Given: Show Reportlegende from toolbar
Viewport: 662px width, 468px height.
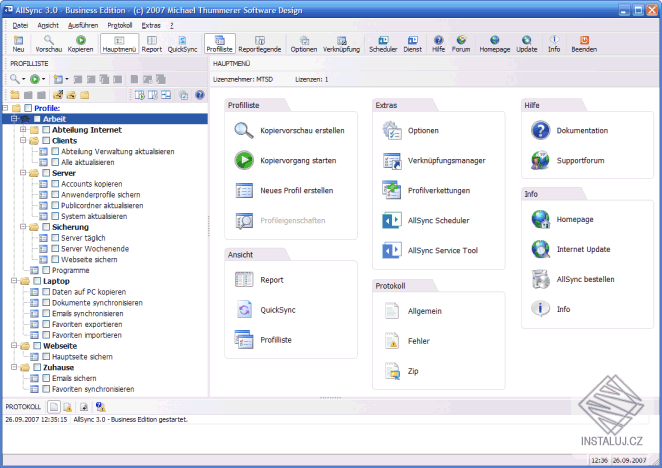Looking at the screenshot, I should [260, 44].
